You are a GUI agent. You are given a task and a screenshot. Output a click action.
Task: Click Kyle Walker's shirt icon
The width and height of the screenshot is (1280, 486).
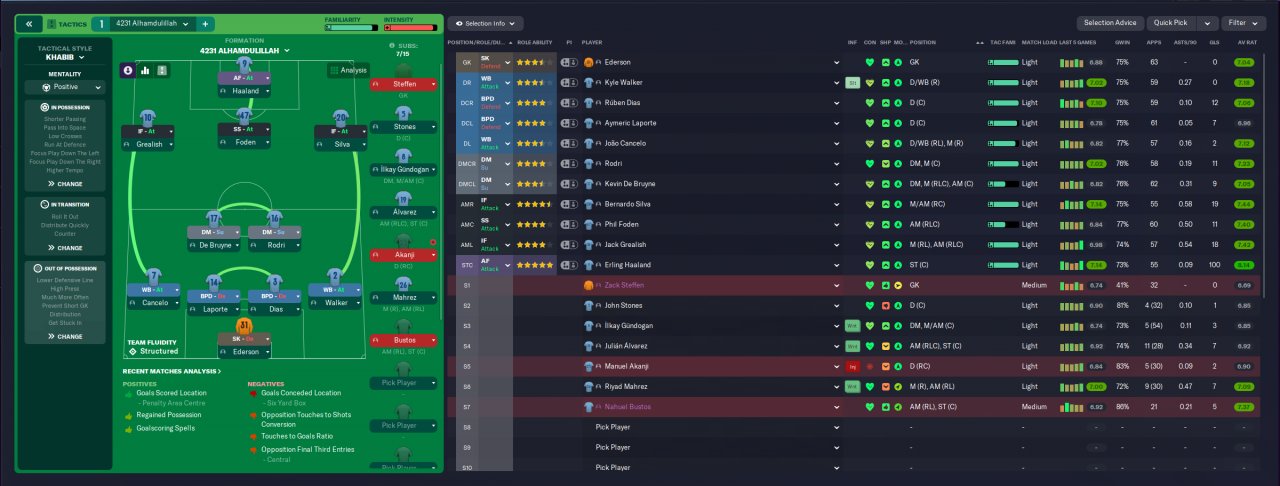coord(588,82)
